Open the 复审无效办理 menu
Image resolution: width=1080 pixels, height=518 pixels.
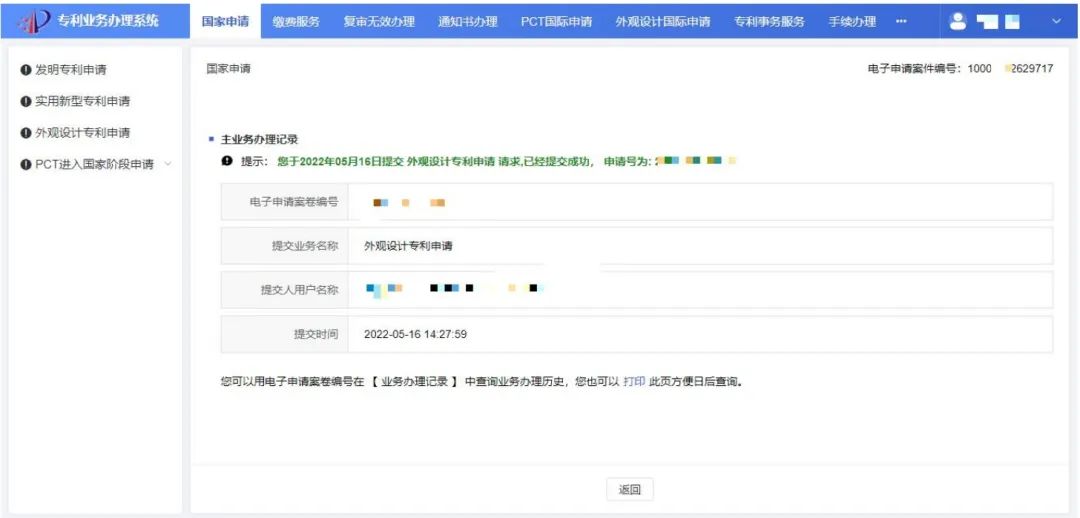[x=379, y=22]
